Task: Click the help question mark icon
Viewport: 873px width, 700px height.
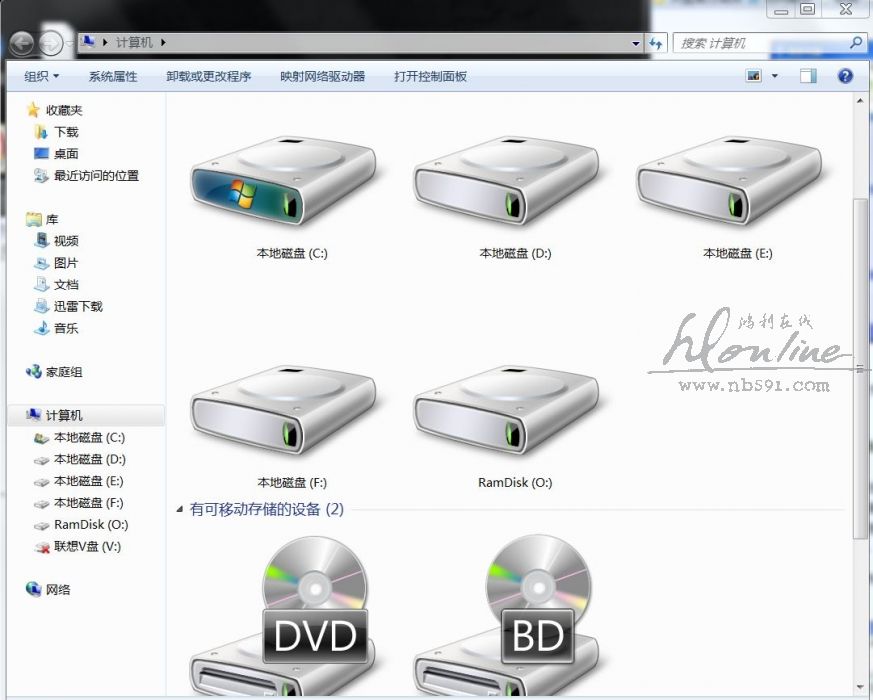Action: click(845, 76)
